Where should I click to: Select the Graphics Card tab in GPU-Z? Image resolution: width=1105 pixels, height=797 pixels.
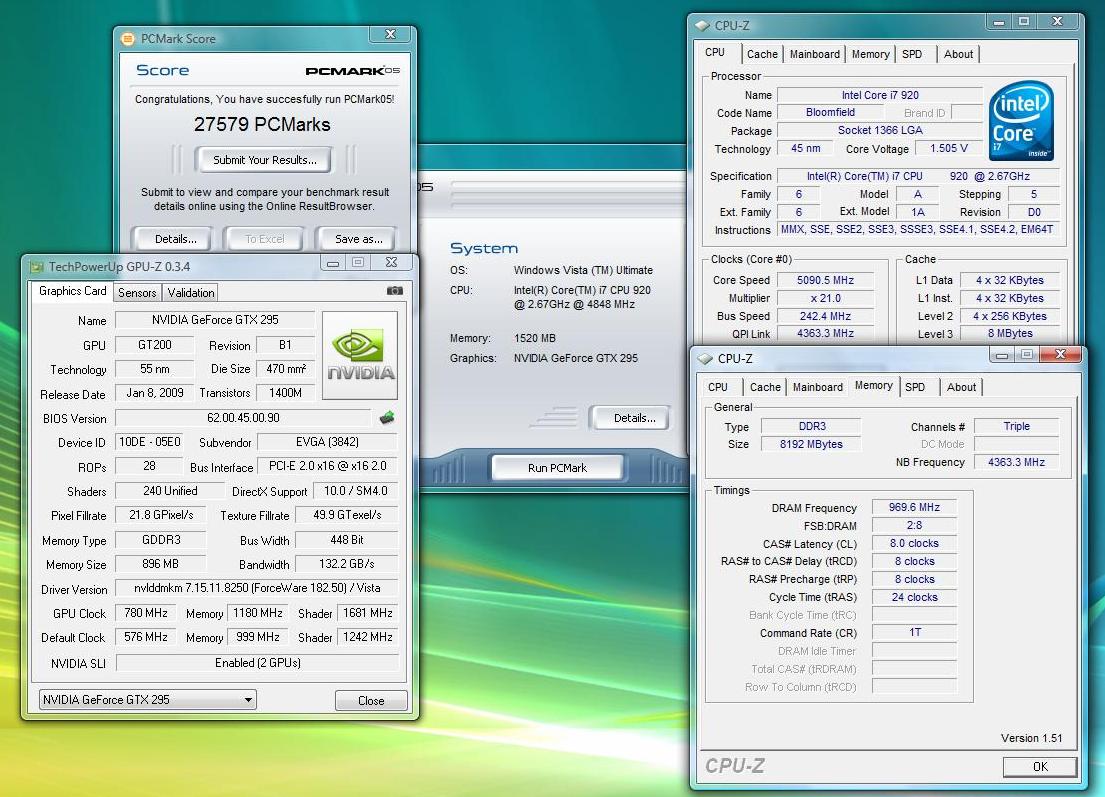pyautogui.click(x=73, y=291)
